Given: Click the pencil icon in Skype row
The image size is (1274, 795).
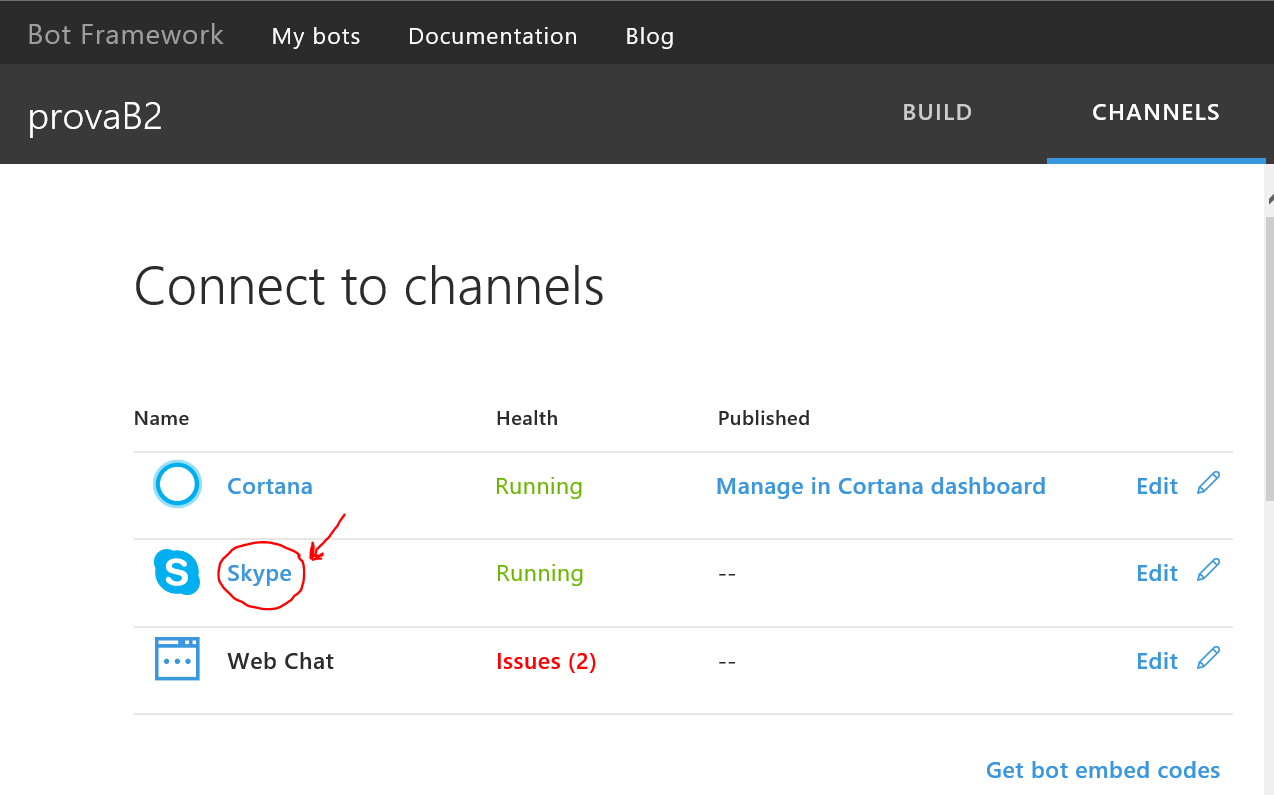Looking at the screenshot, I should point(1208,571).
